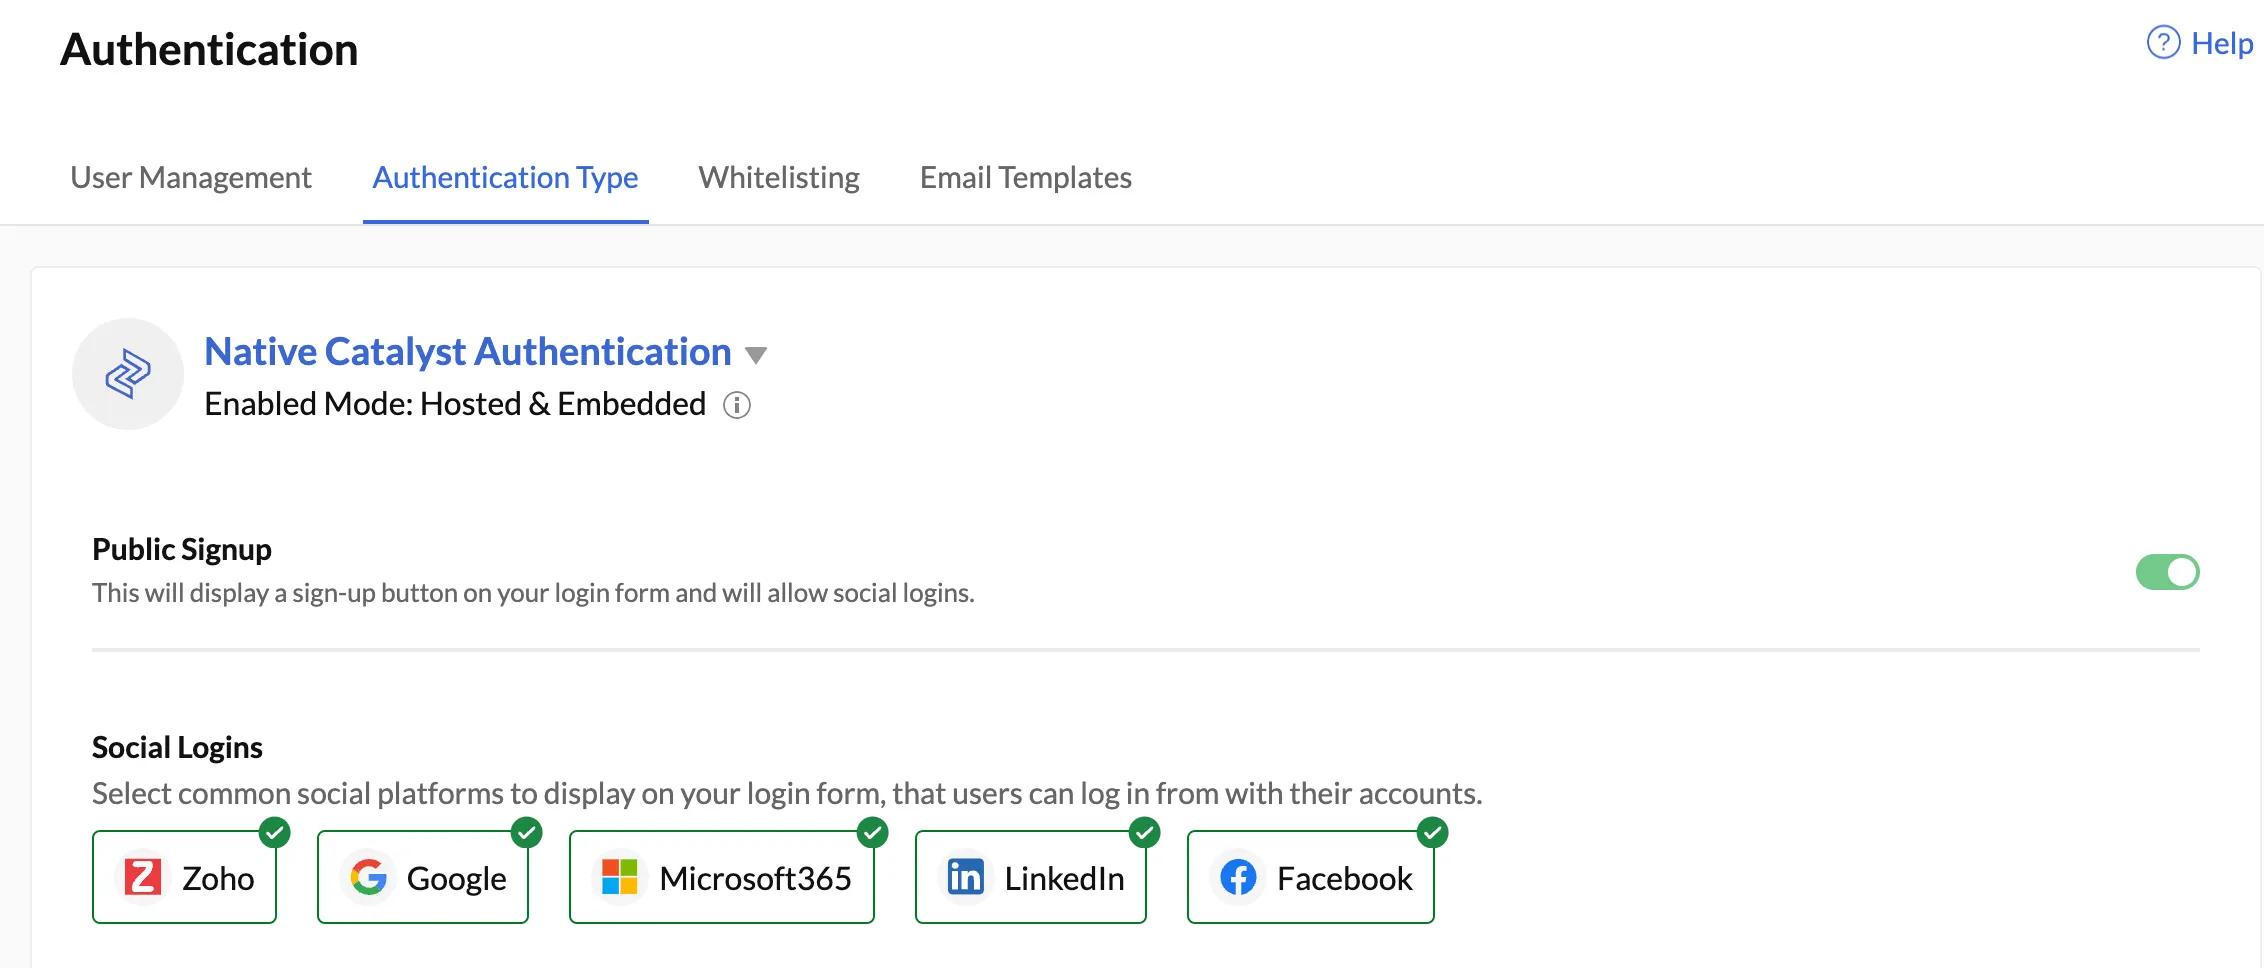The image size is (2264, 968).
Task: Open the Native Catalyst Authentication title menu
Action: click(468, 352)
